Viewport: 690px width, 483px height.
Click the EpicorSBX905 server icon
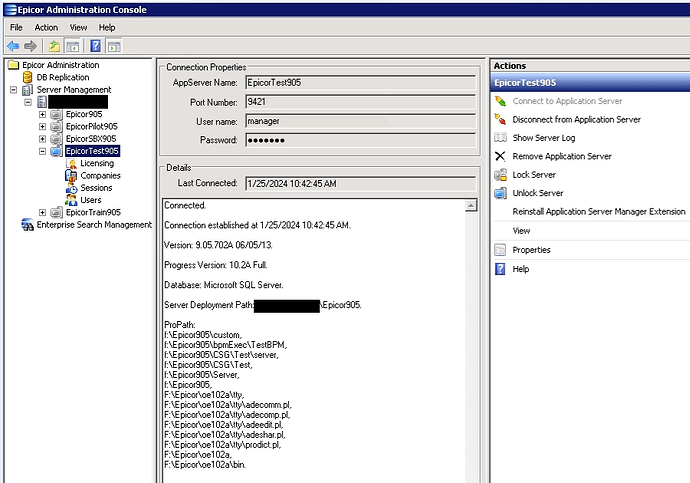56,139
